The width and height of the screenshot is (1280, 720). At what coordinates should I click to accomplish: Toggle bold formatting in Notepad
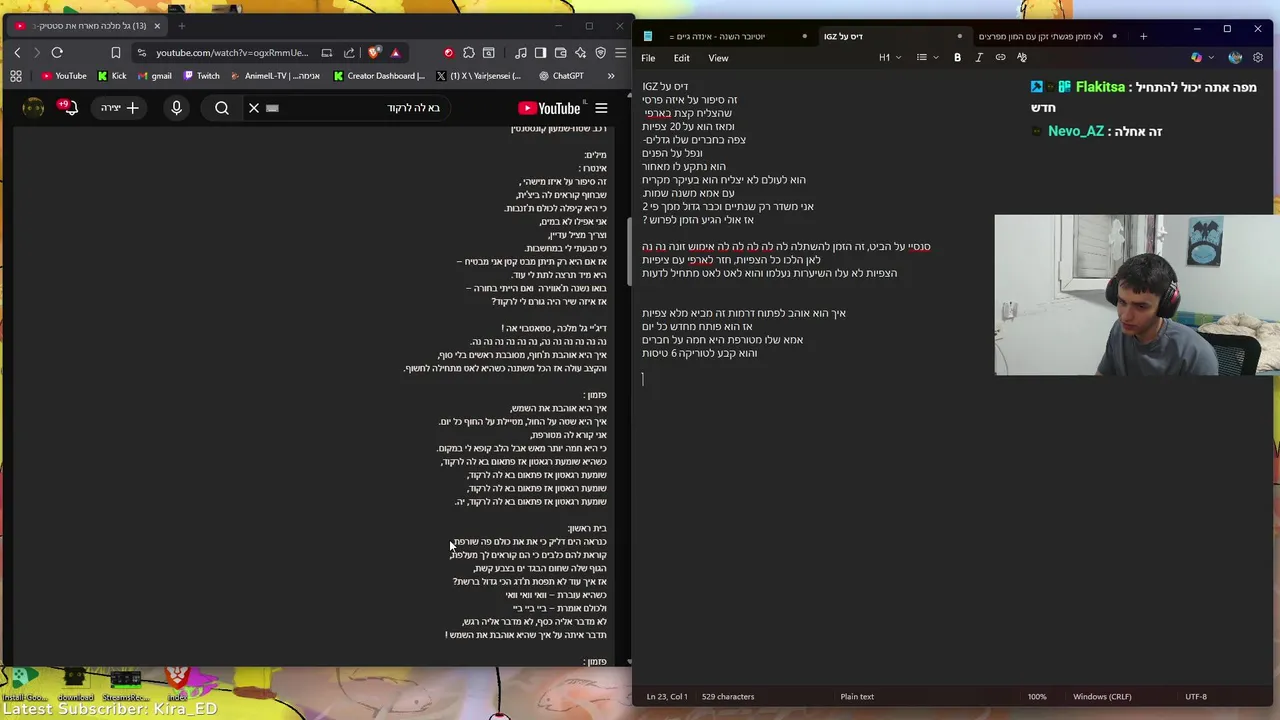point(957,58)
